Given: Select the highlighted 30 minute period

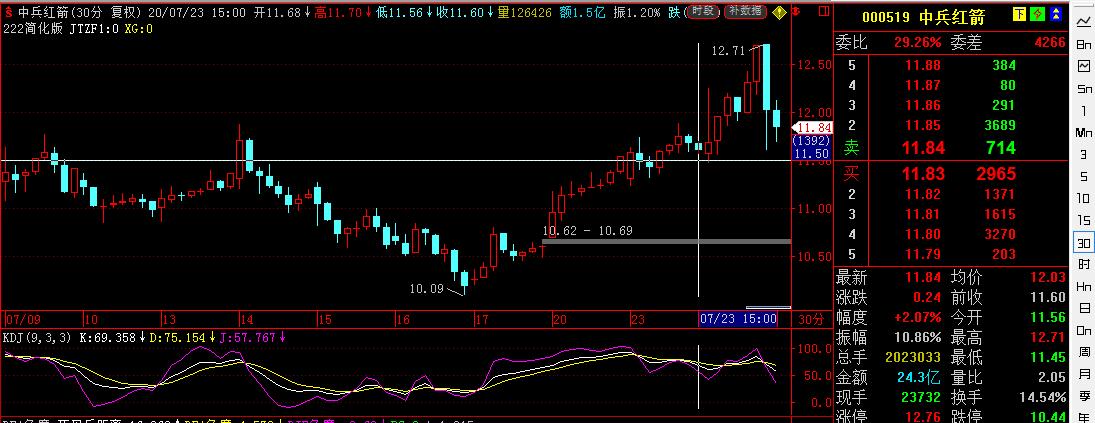Looking at the screenshot, I should pos(1084,242).
